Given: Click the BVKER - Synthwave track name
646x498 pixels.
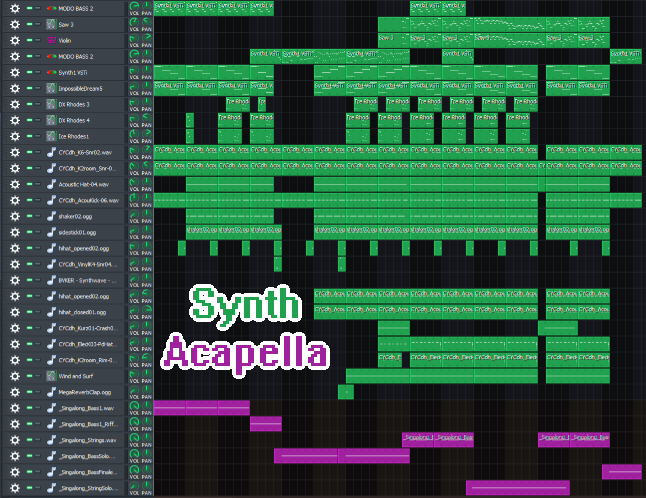Looking at the screenshot, I should (87, 280).
